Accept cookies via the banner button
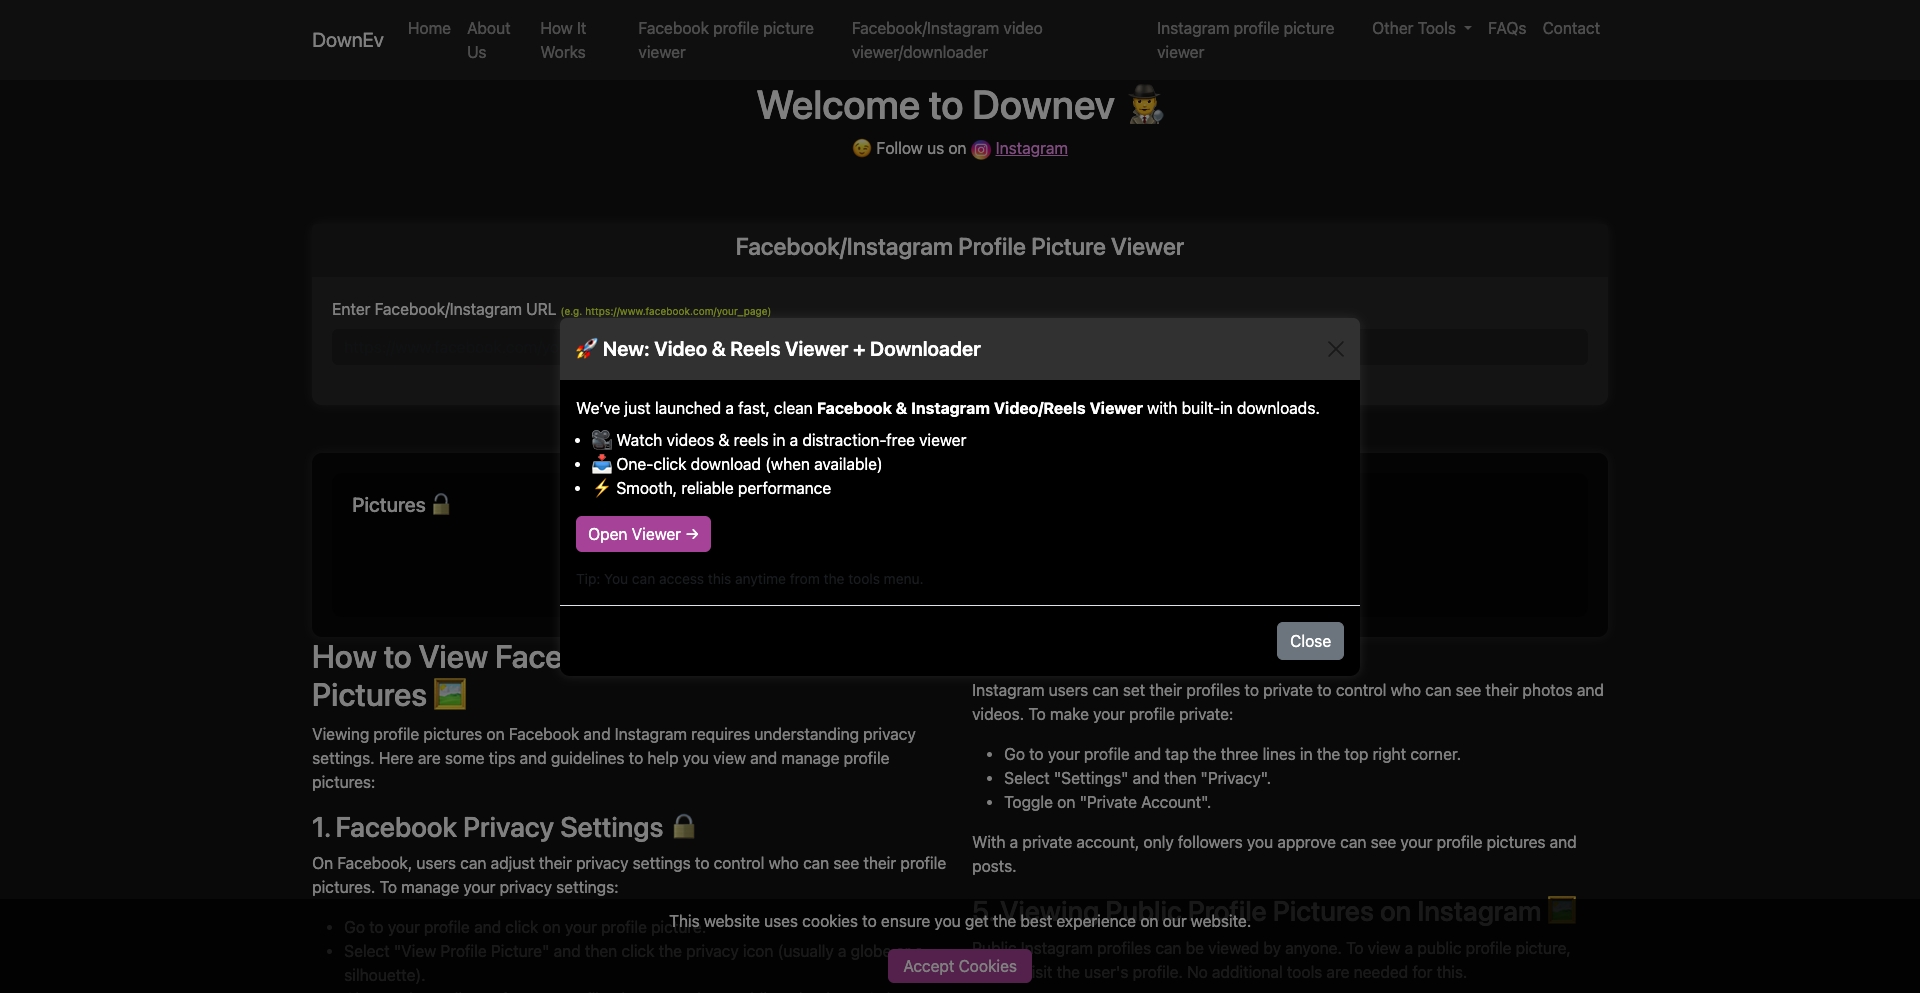 click(x=959, y=966)
